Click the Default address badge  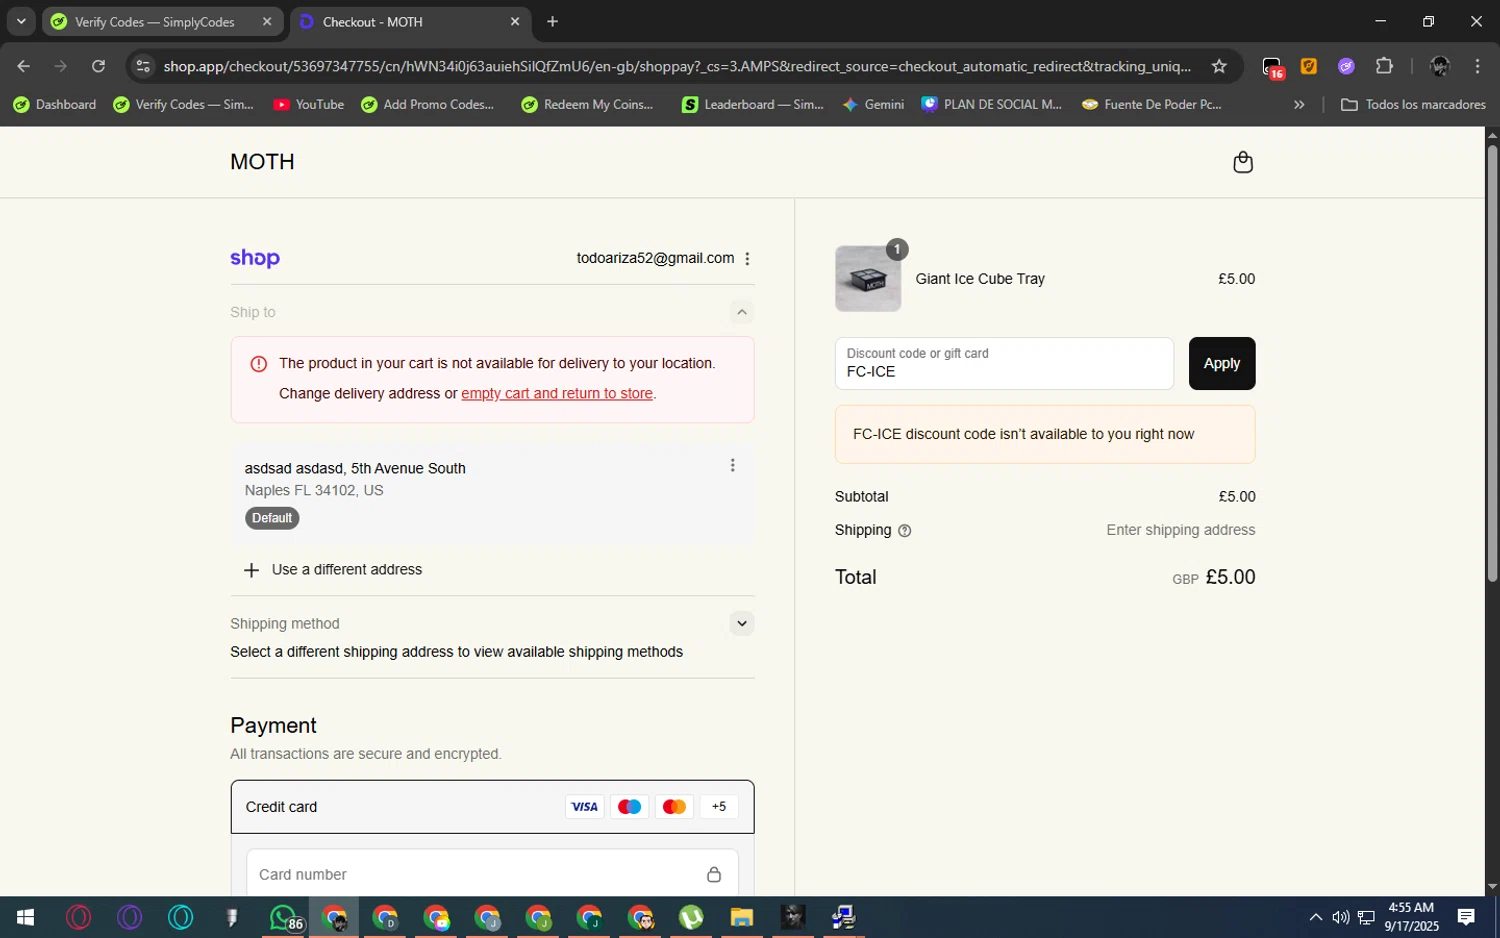pyautogui.click(x=272, y=518)
